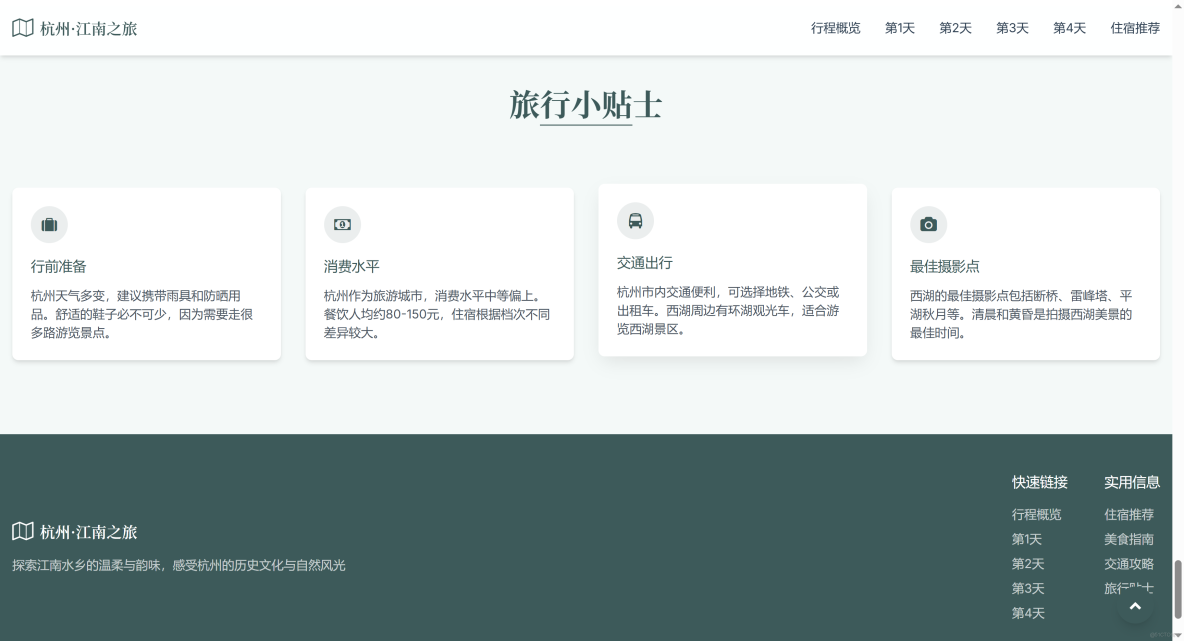1184x641 pixels.
Task: Switch to 第4天 in the navigation bar
Action: click(x=1068, y=28)
